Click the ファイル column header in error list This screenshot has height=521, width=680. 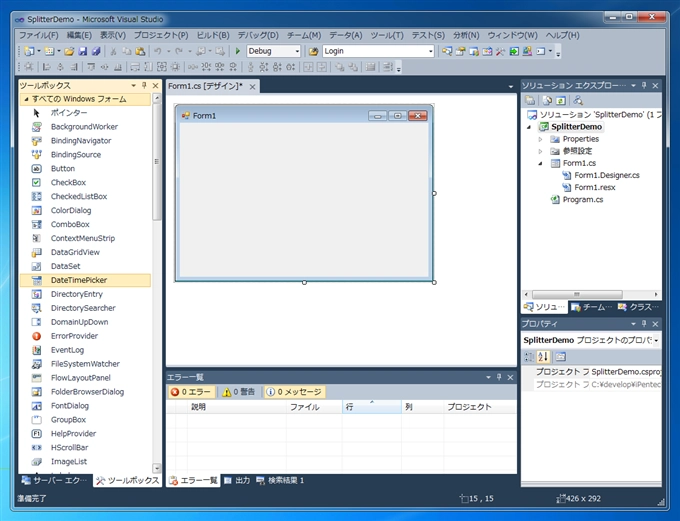304,407
